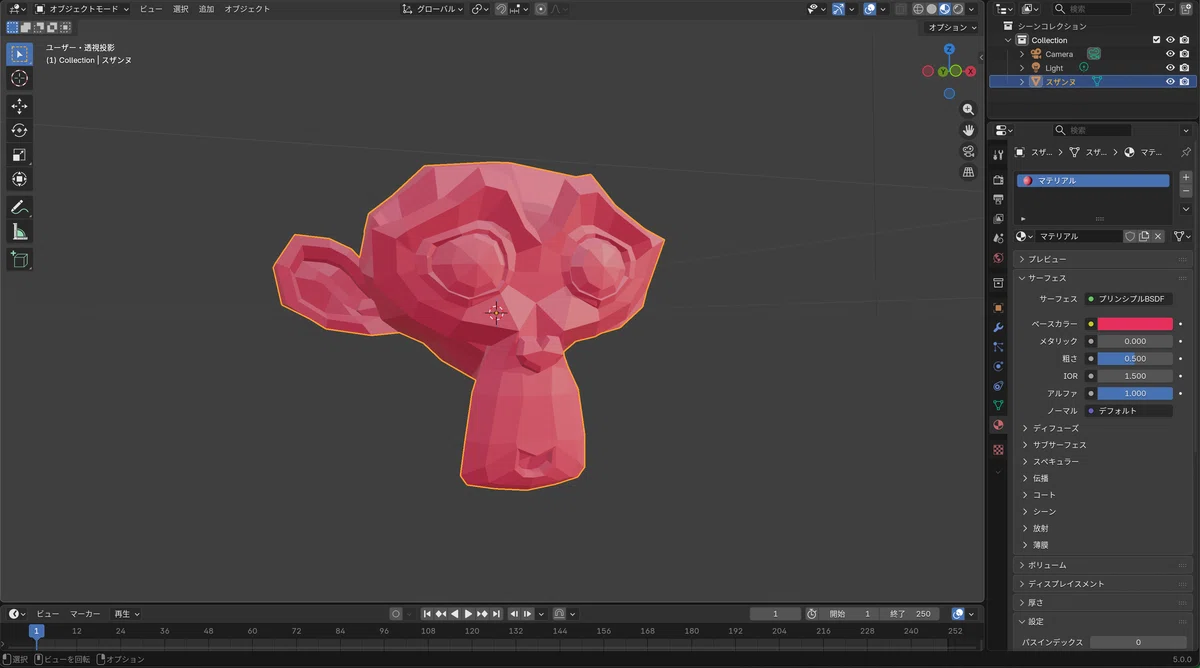Image resolution: width=1200 pixels, height=668 pixels.
Task: Open the オブジェクトモード mode dropdown
Action: 82,9
